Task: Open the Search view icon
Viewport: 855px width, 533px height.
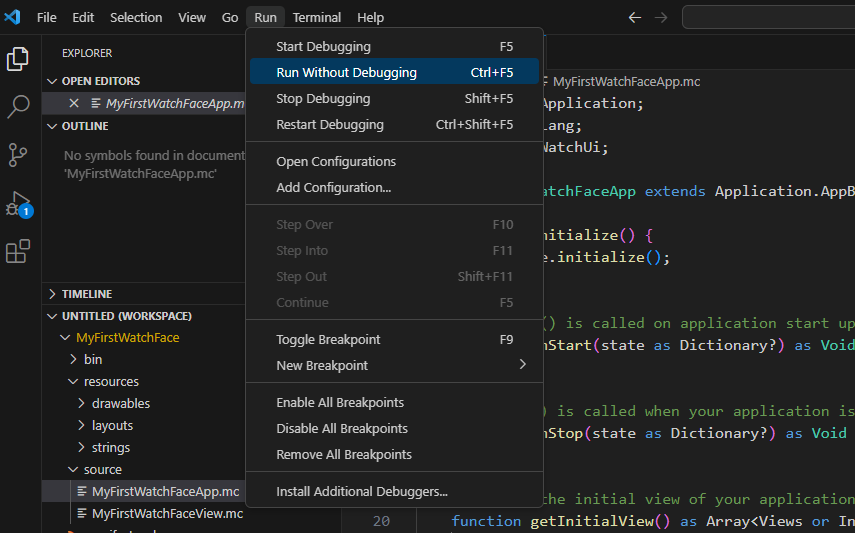Action: (x=18, y=107)
